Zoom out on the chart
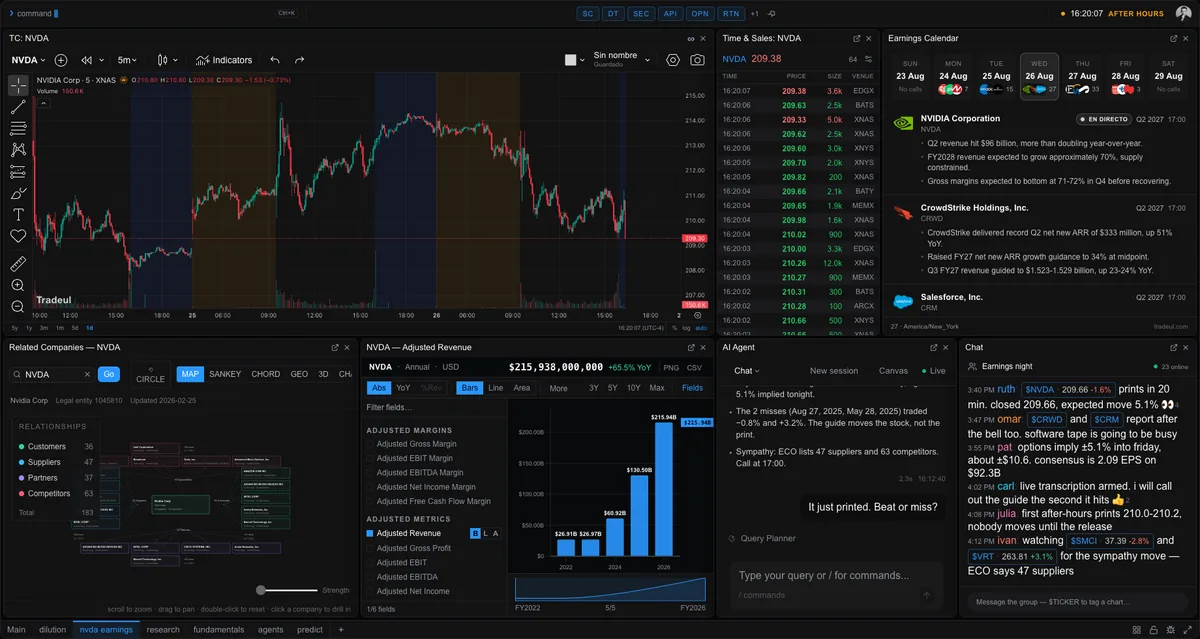This screenshot has width=1200, height=639. [18, 304]
